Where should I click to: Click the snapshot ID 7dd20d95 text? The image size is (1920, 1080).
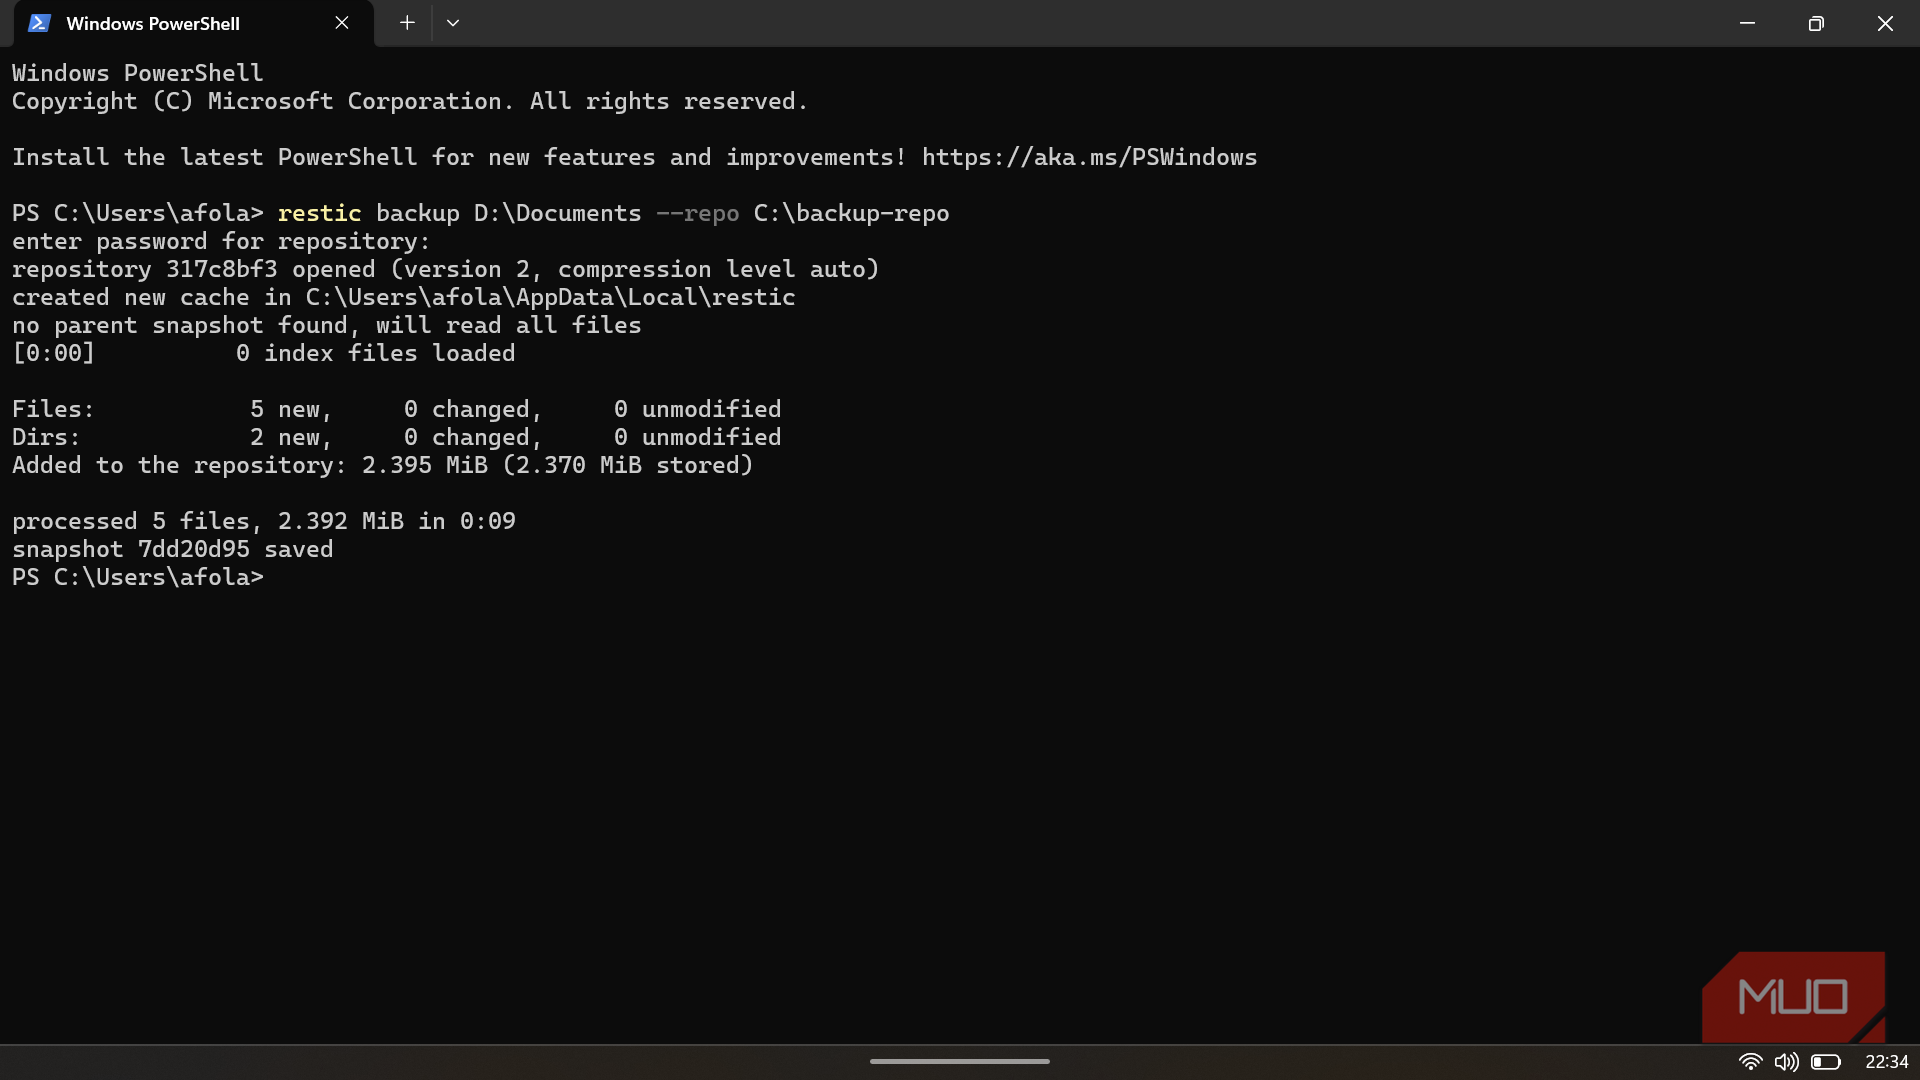point(192,548)
